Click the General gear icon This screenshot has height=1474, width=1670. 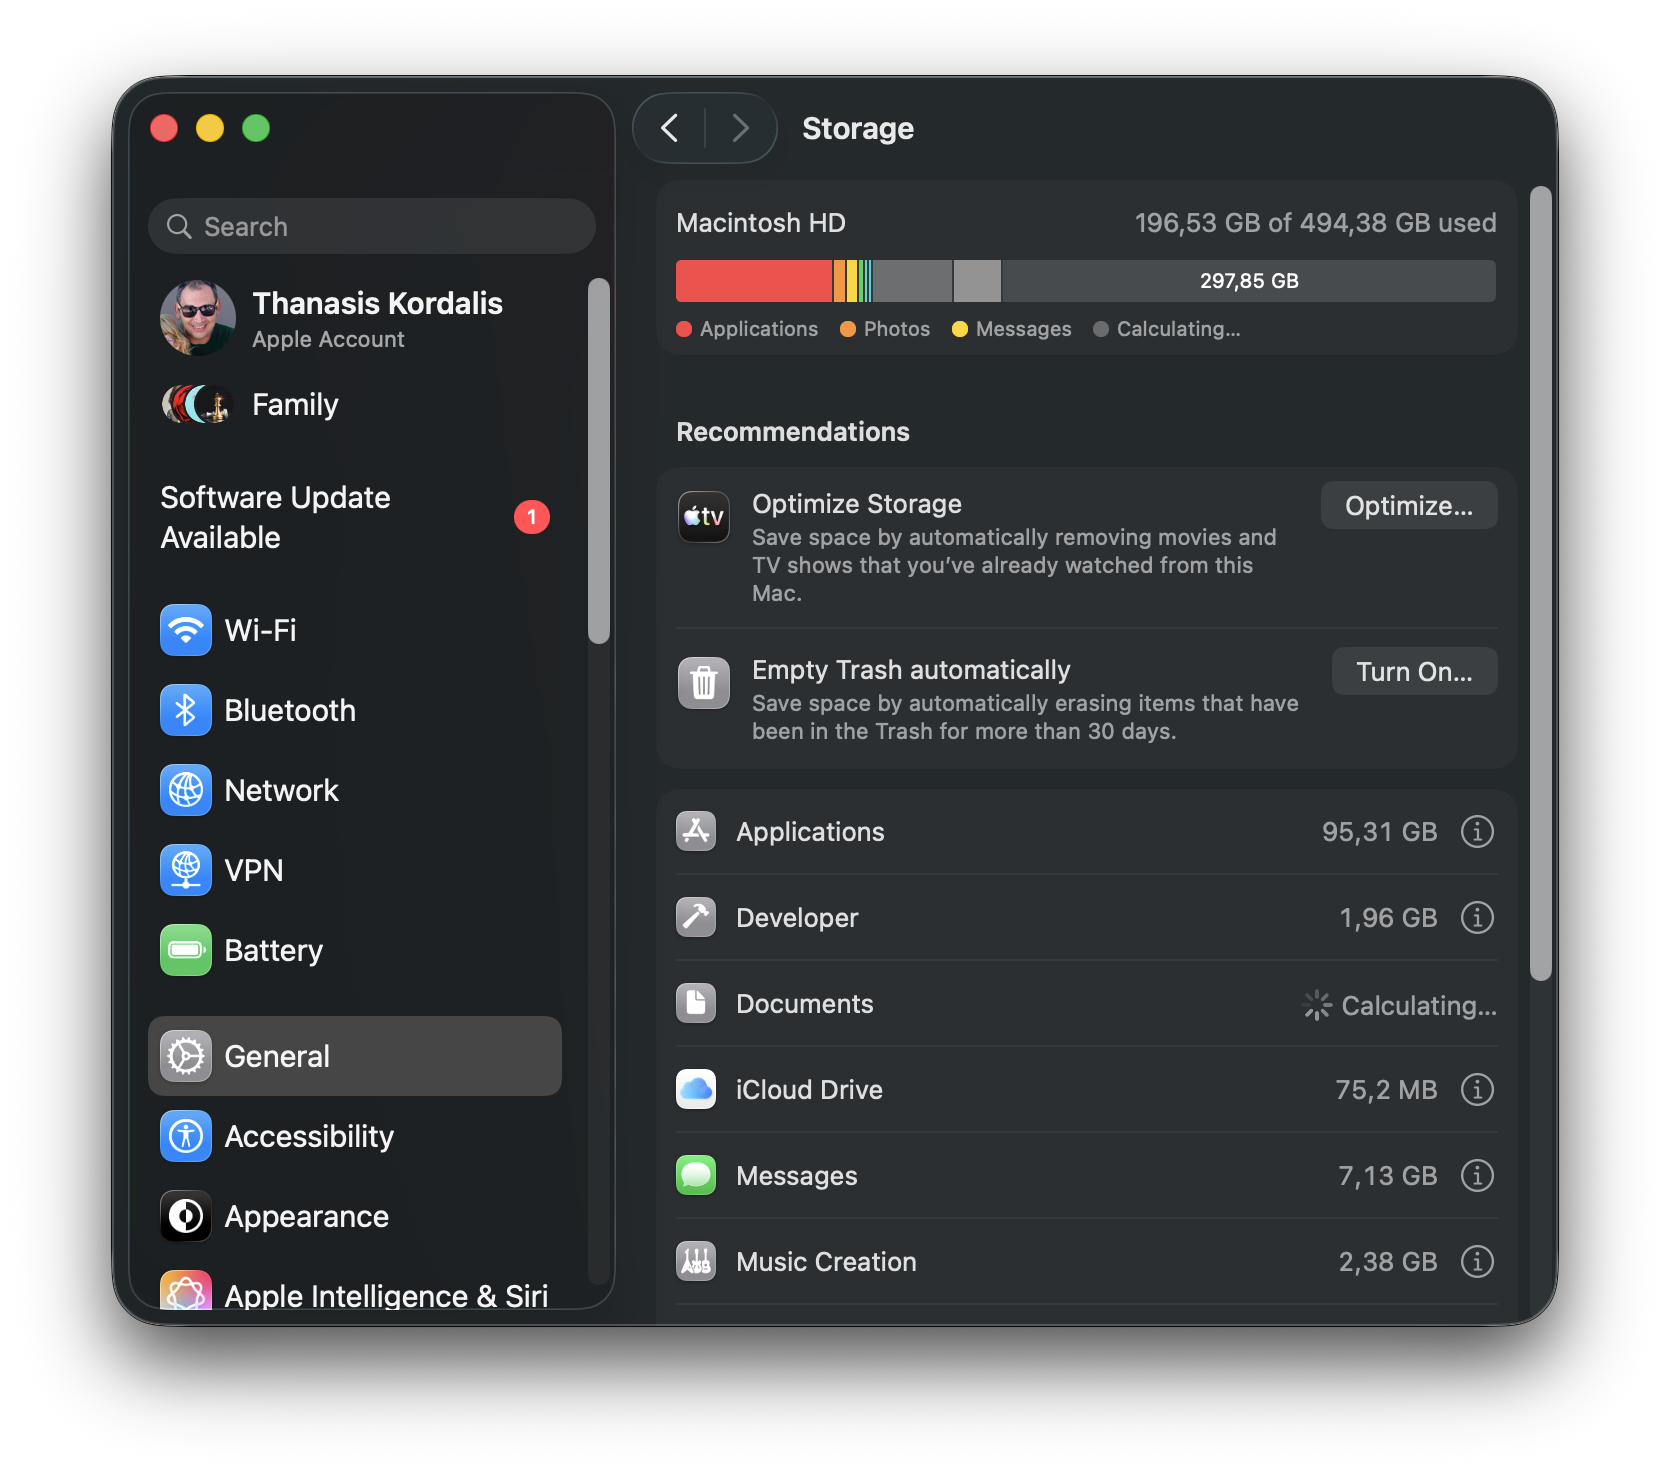186,1056
